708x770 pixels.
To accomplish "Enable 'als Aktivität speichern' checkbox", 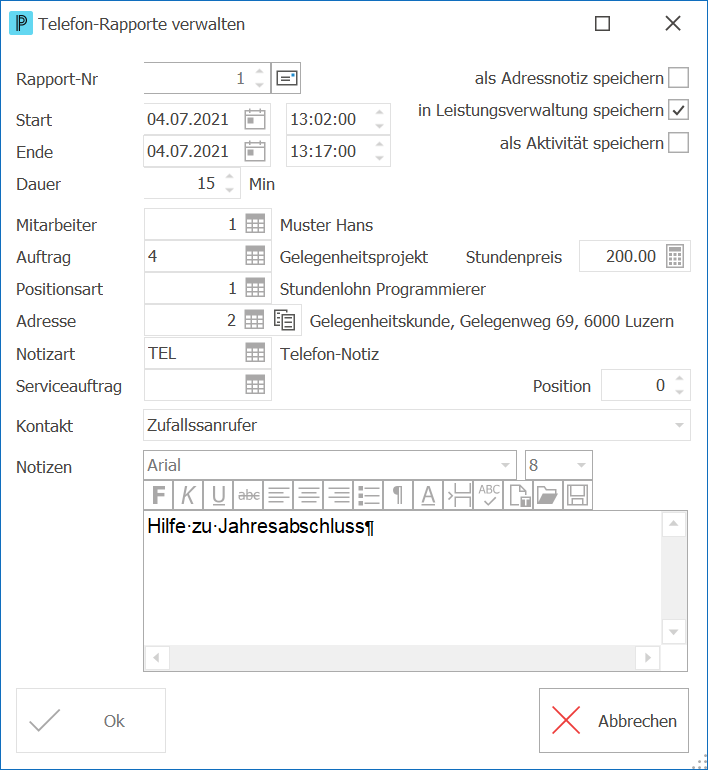I will (x=678, y=143).
